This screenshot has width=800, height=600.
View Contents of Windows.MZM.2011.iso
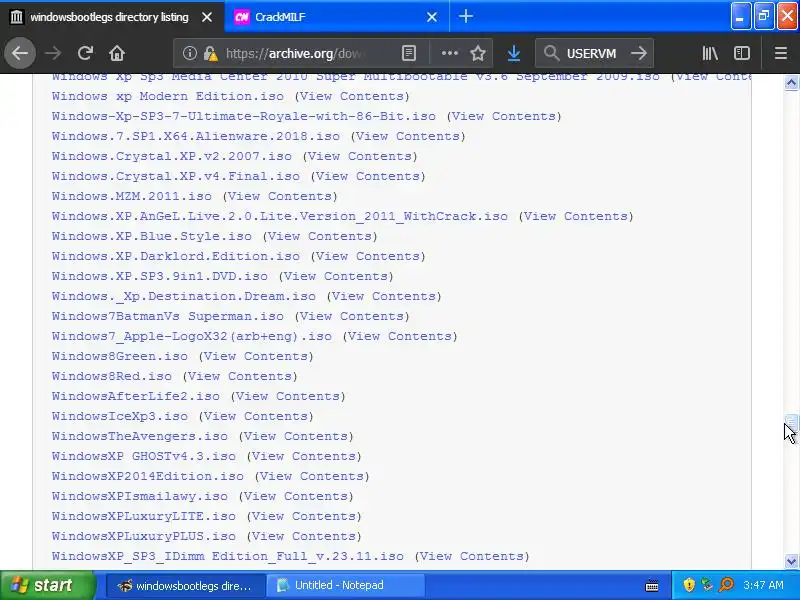coord(280,196)
